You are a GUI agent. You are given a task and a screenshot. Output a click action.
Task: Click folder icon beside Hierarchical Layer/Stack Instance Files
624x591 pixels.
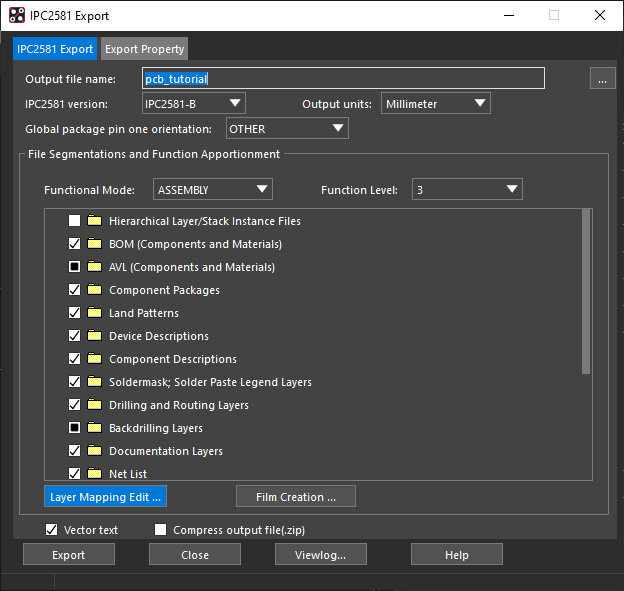coord(94,220)
